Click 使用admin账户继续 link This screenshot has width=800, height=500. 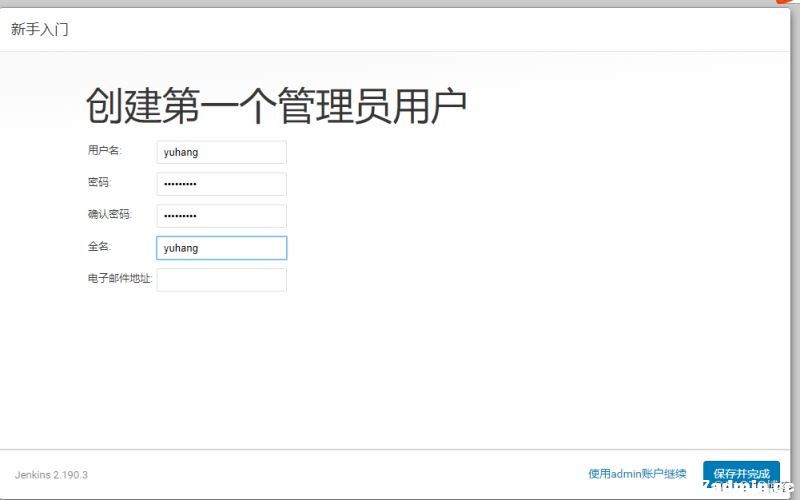point(637,474)
